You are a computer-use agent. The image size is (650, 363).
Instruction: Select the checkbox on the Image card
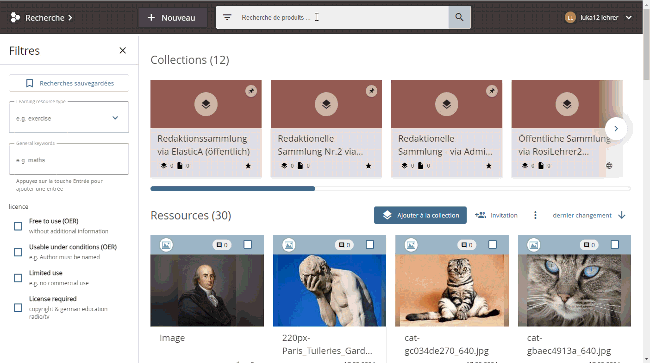[247, 245]
